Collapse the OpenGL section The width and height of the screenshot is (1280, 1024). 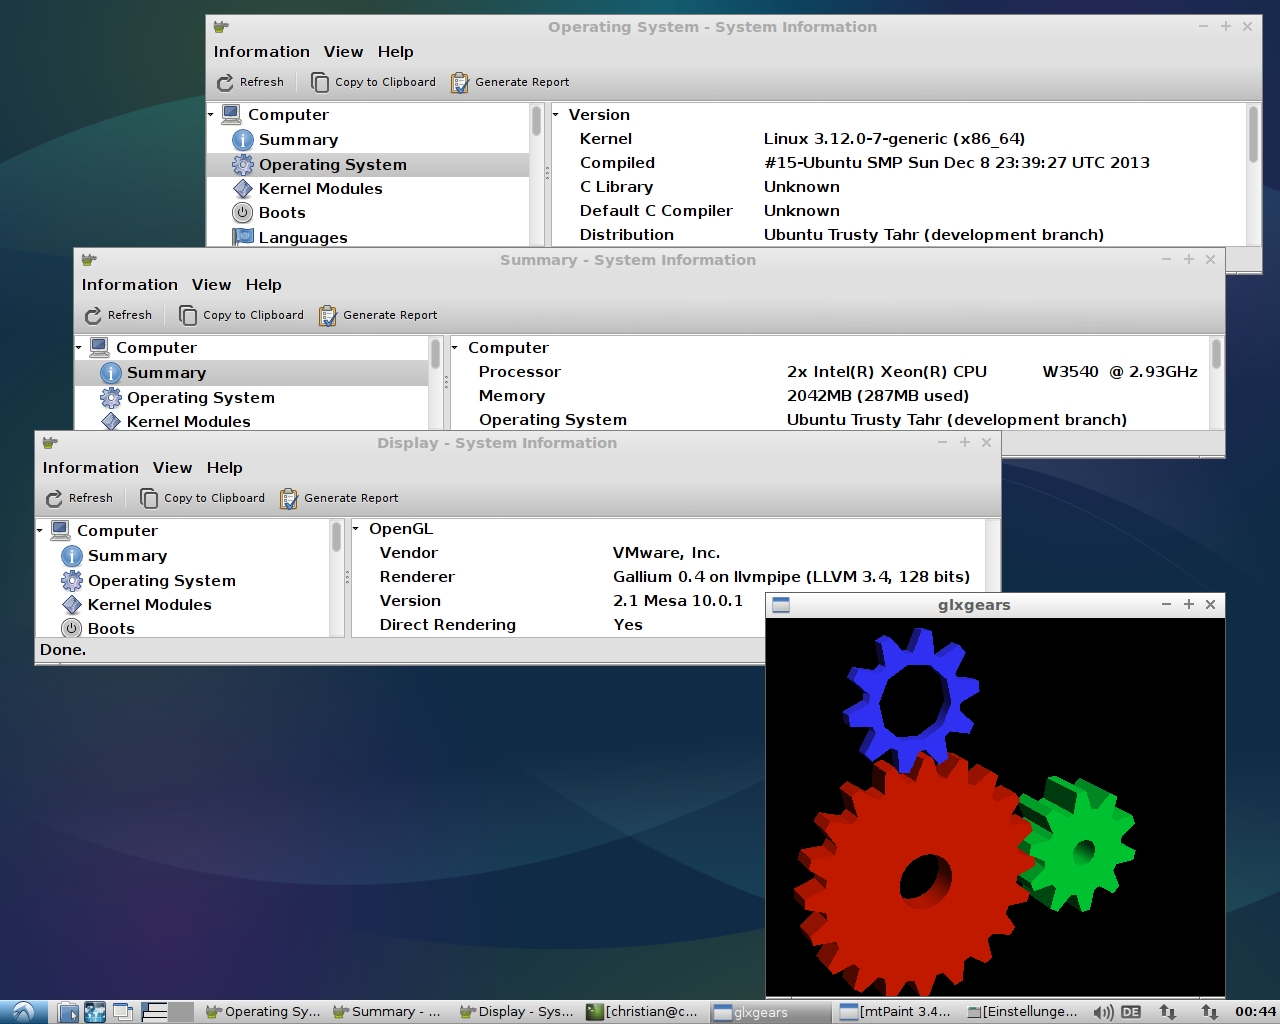356,529
